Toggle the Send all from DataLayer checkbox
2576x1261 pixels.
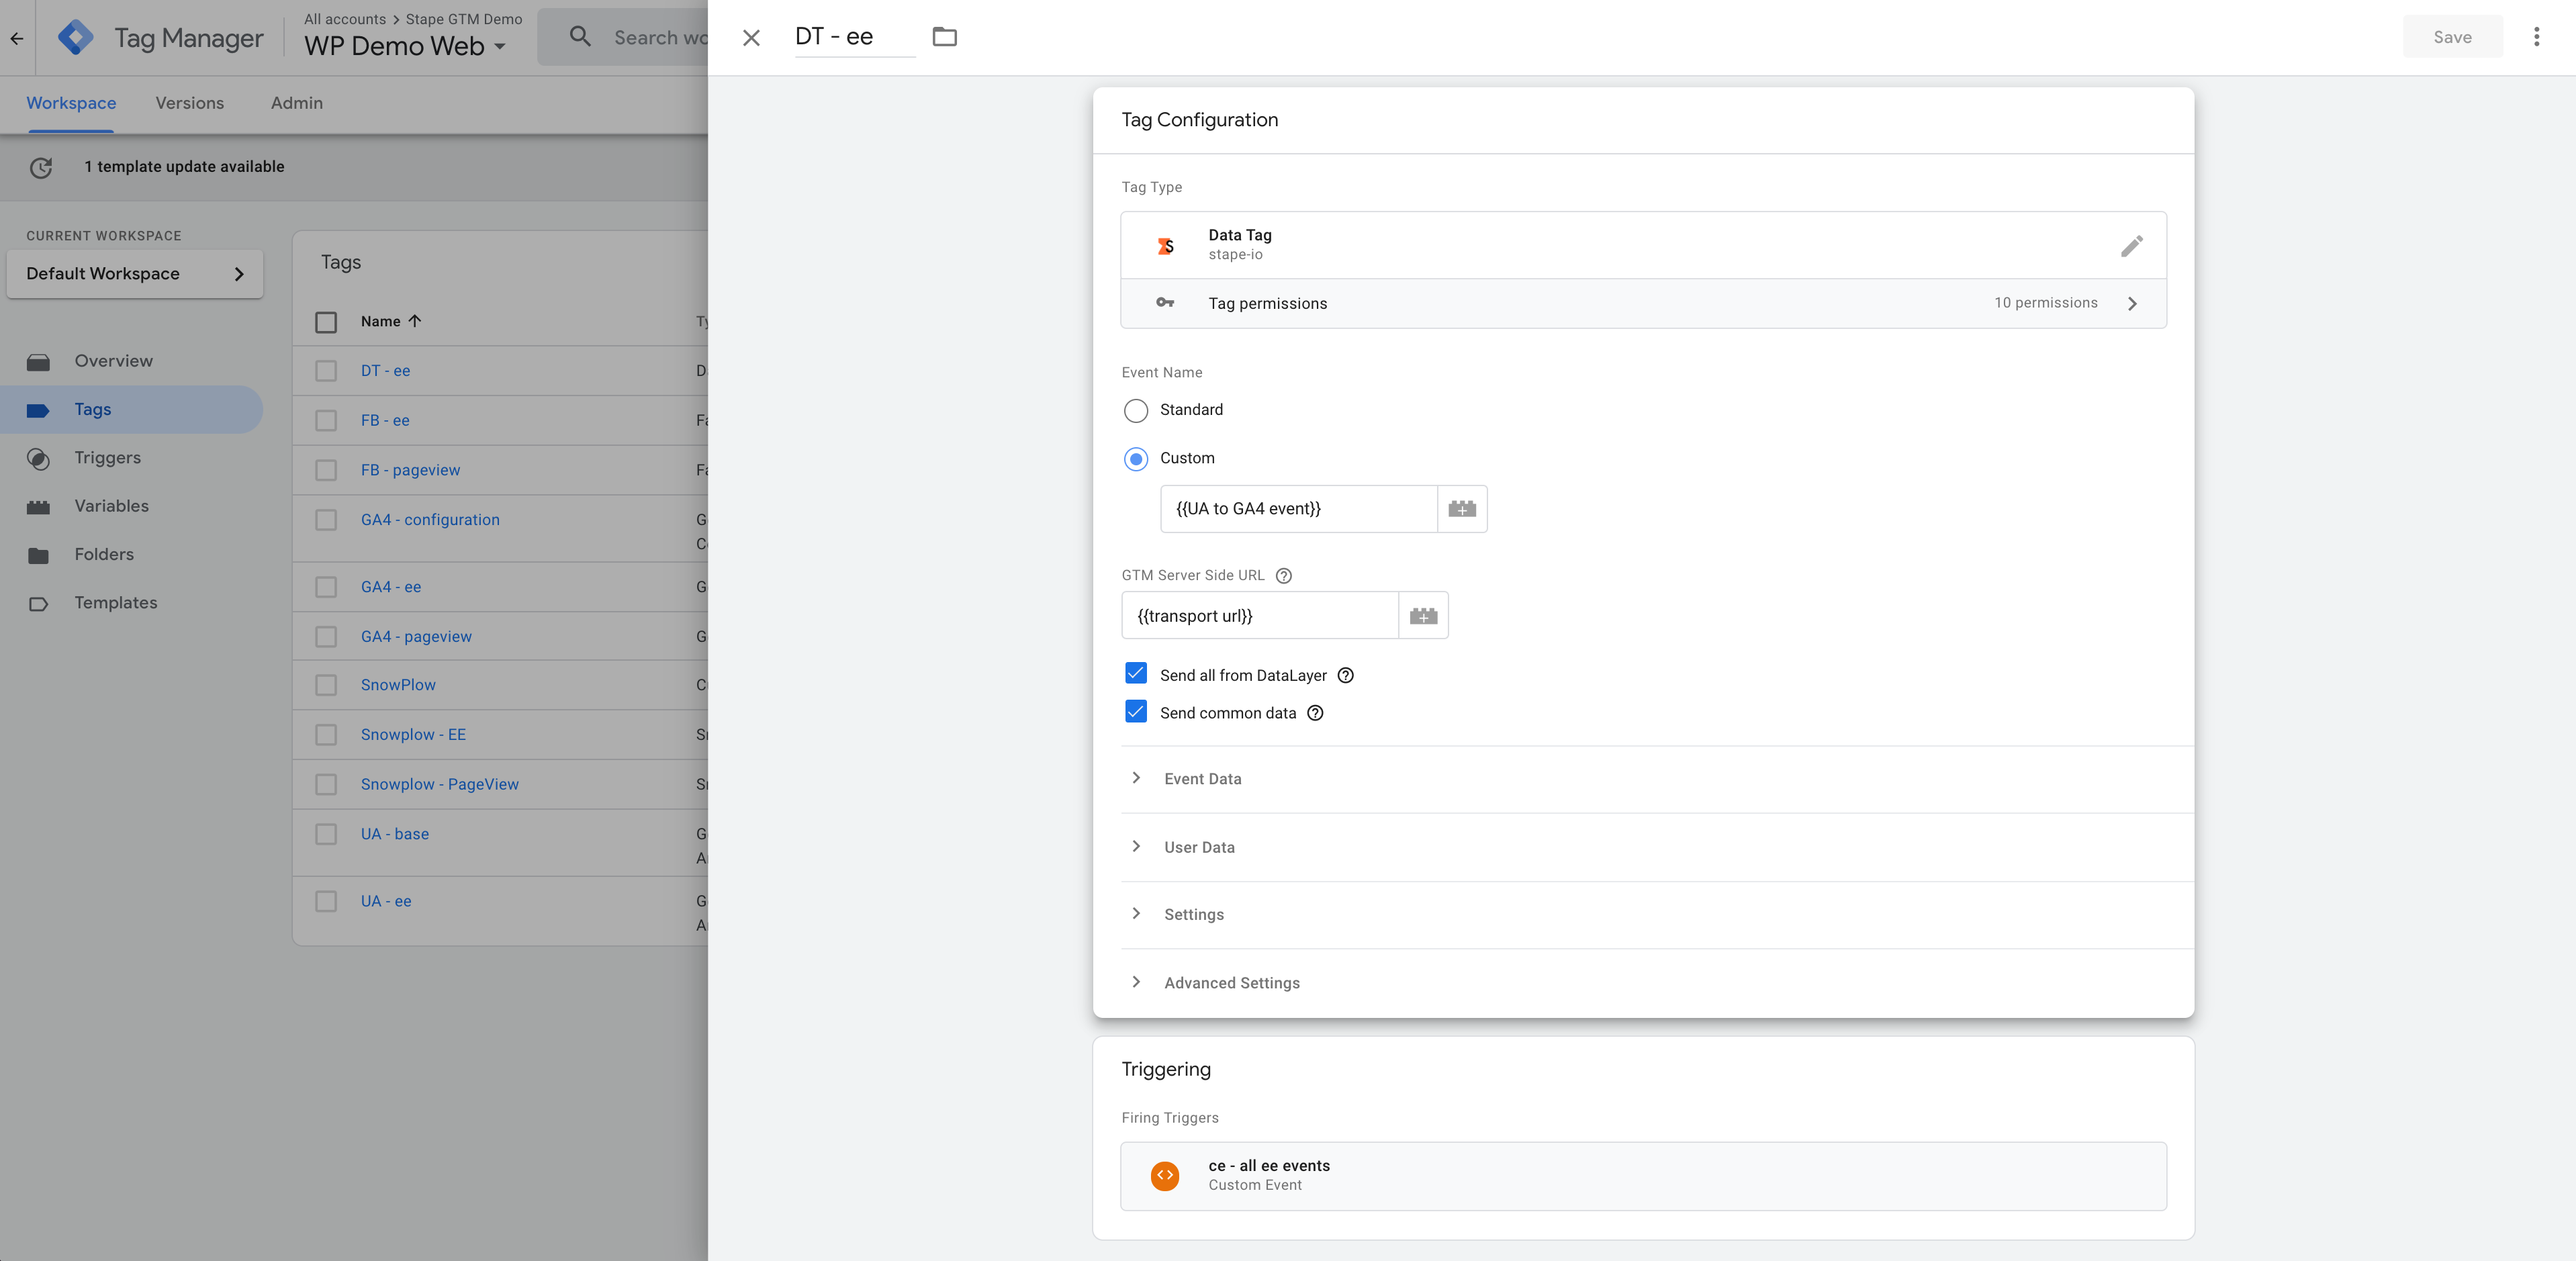(1135, 675)
